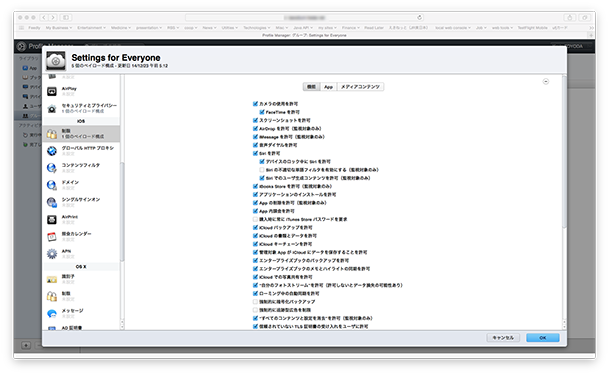The height and width of the screenshot is (375, 609).
Task: Select the AirPrint printer icon
Action: click(x=52, y=220)
